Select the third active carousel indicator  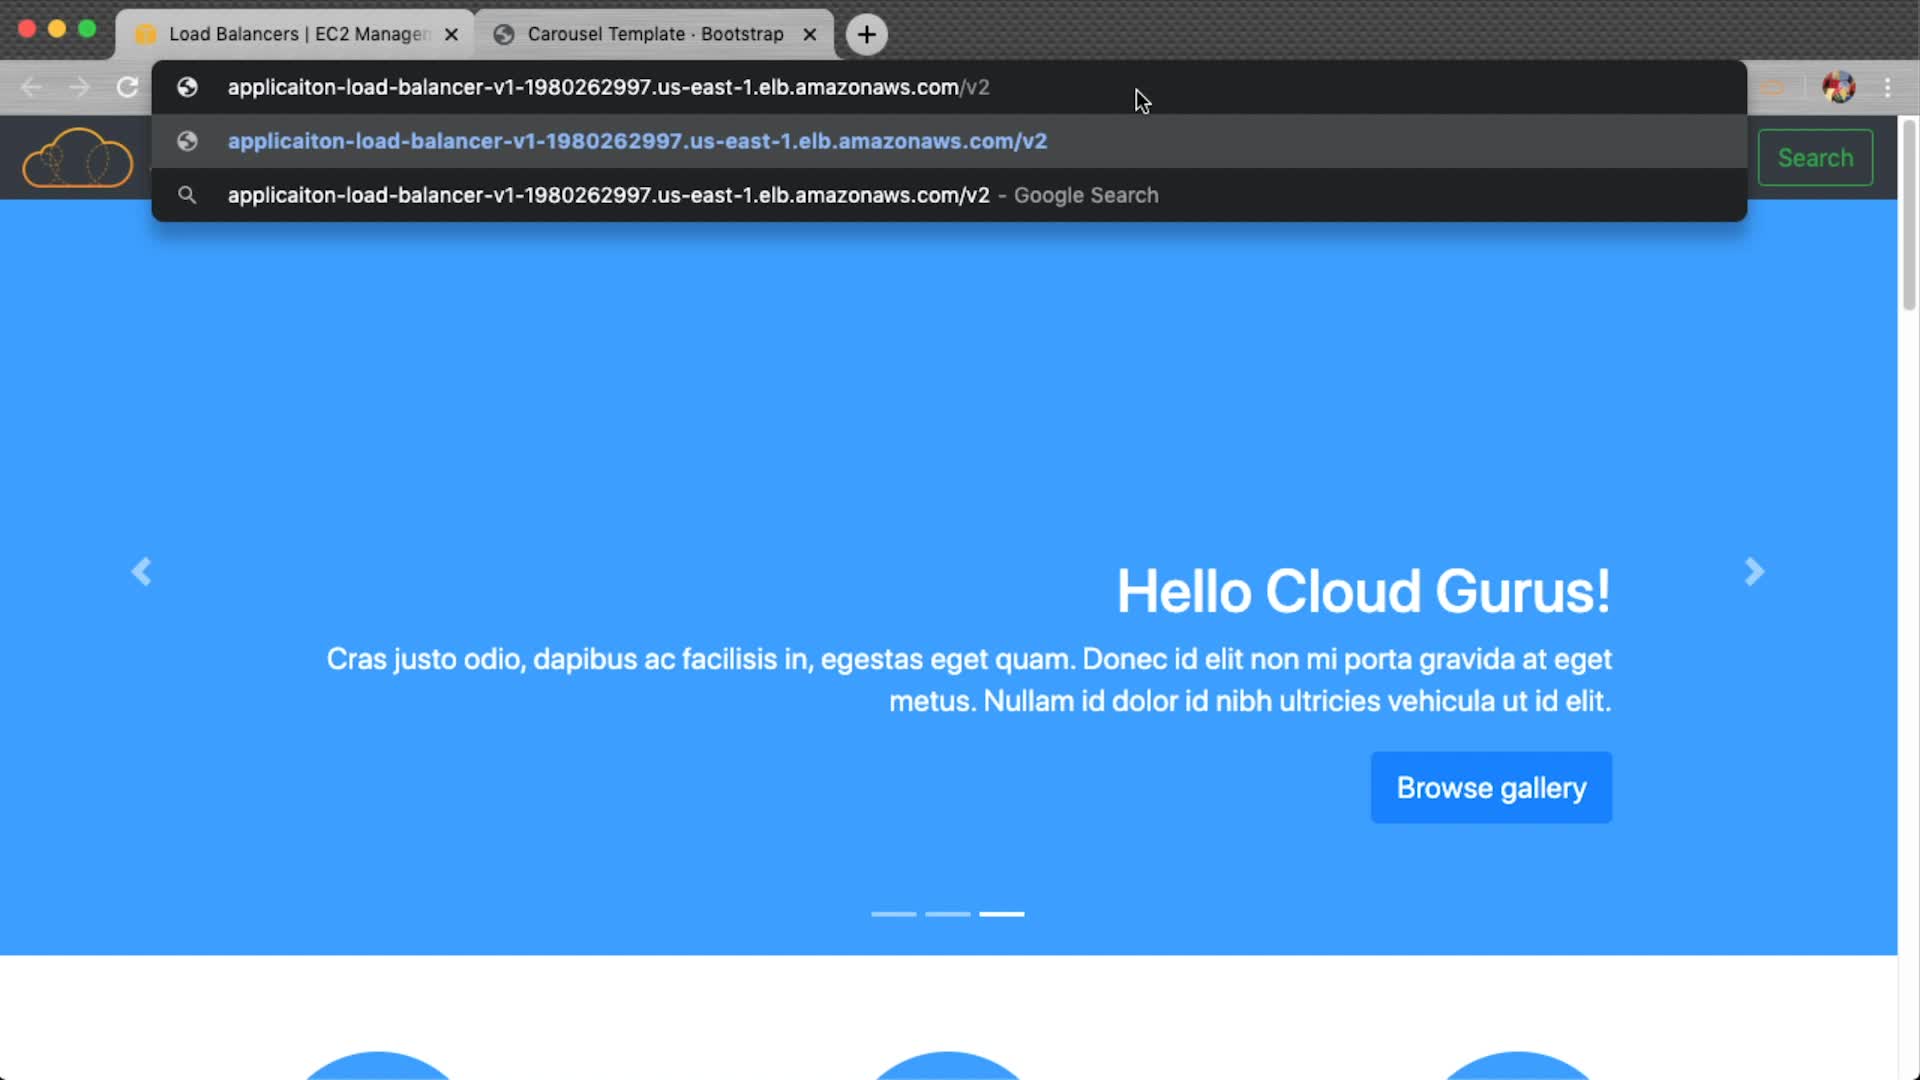click(x=1001, y=914)
